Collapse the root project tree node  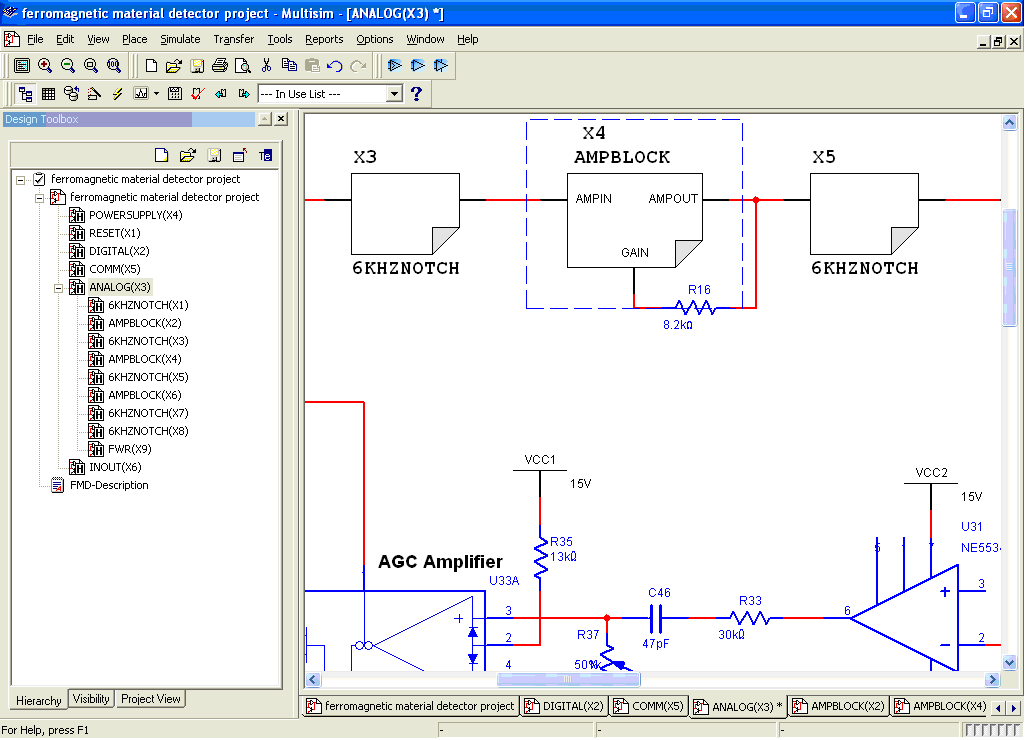coord(20,179)
